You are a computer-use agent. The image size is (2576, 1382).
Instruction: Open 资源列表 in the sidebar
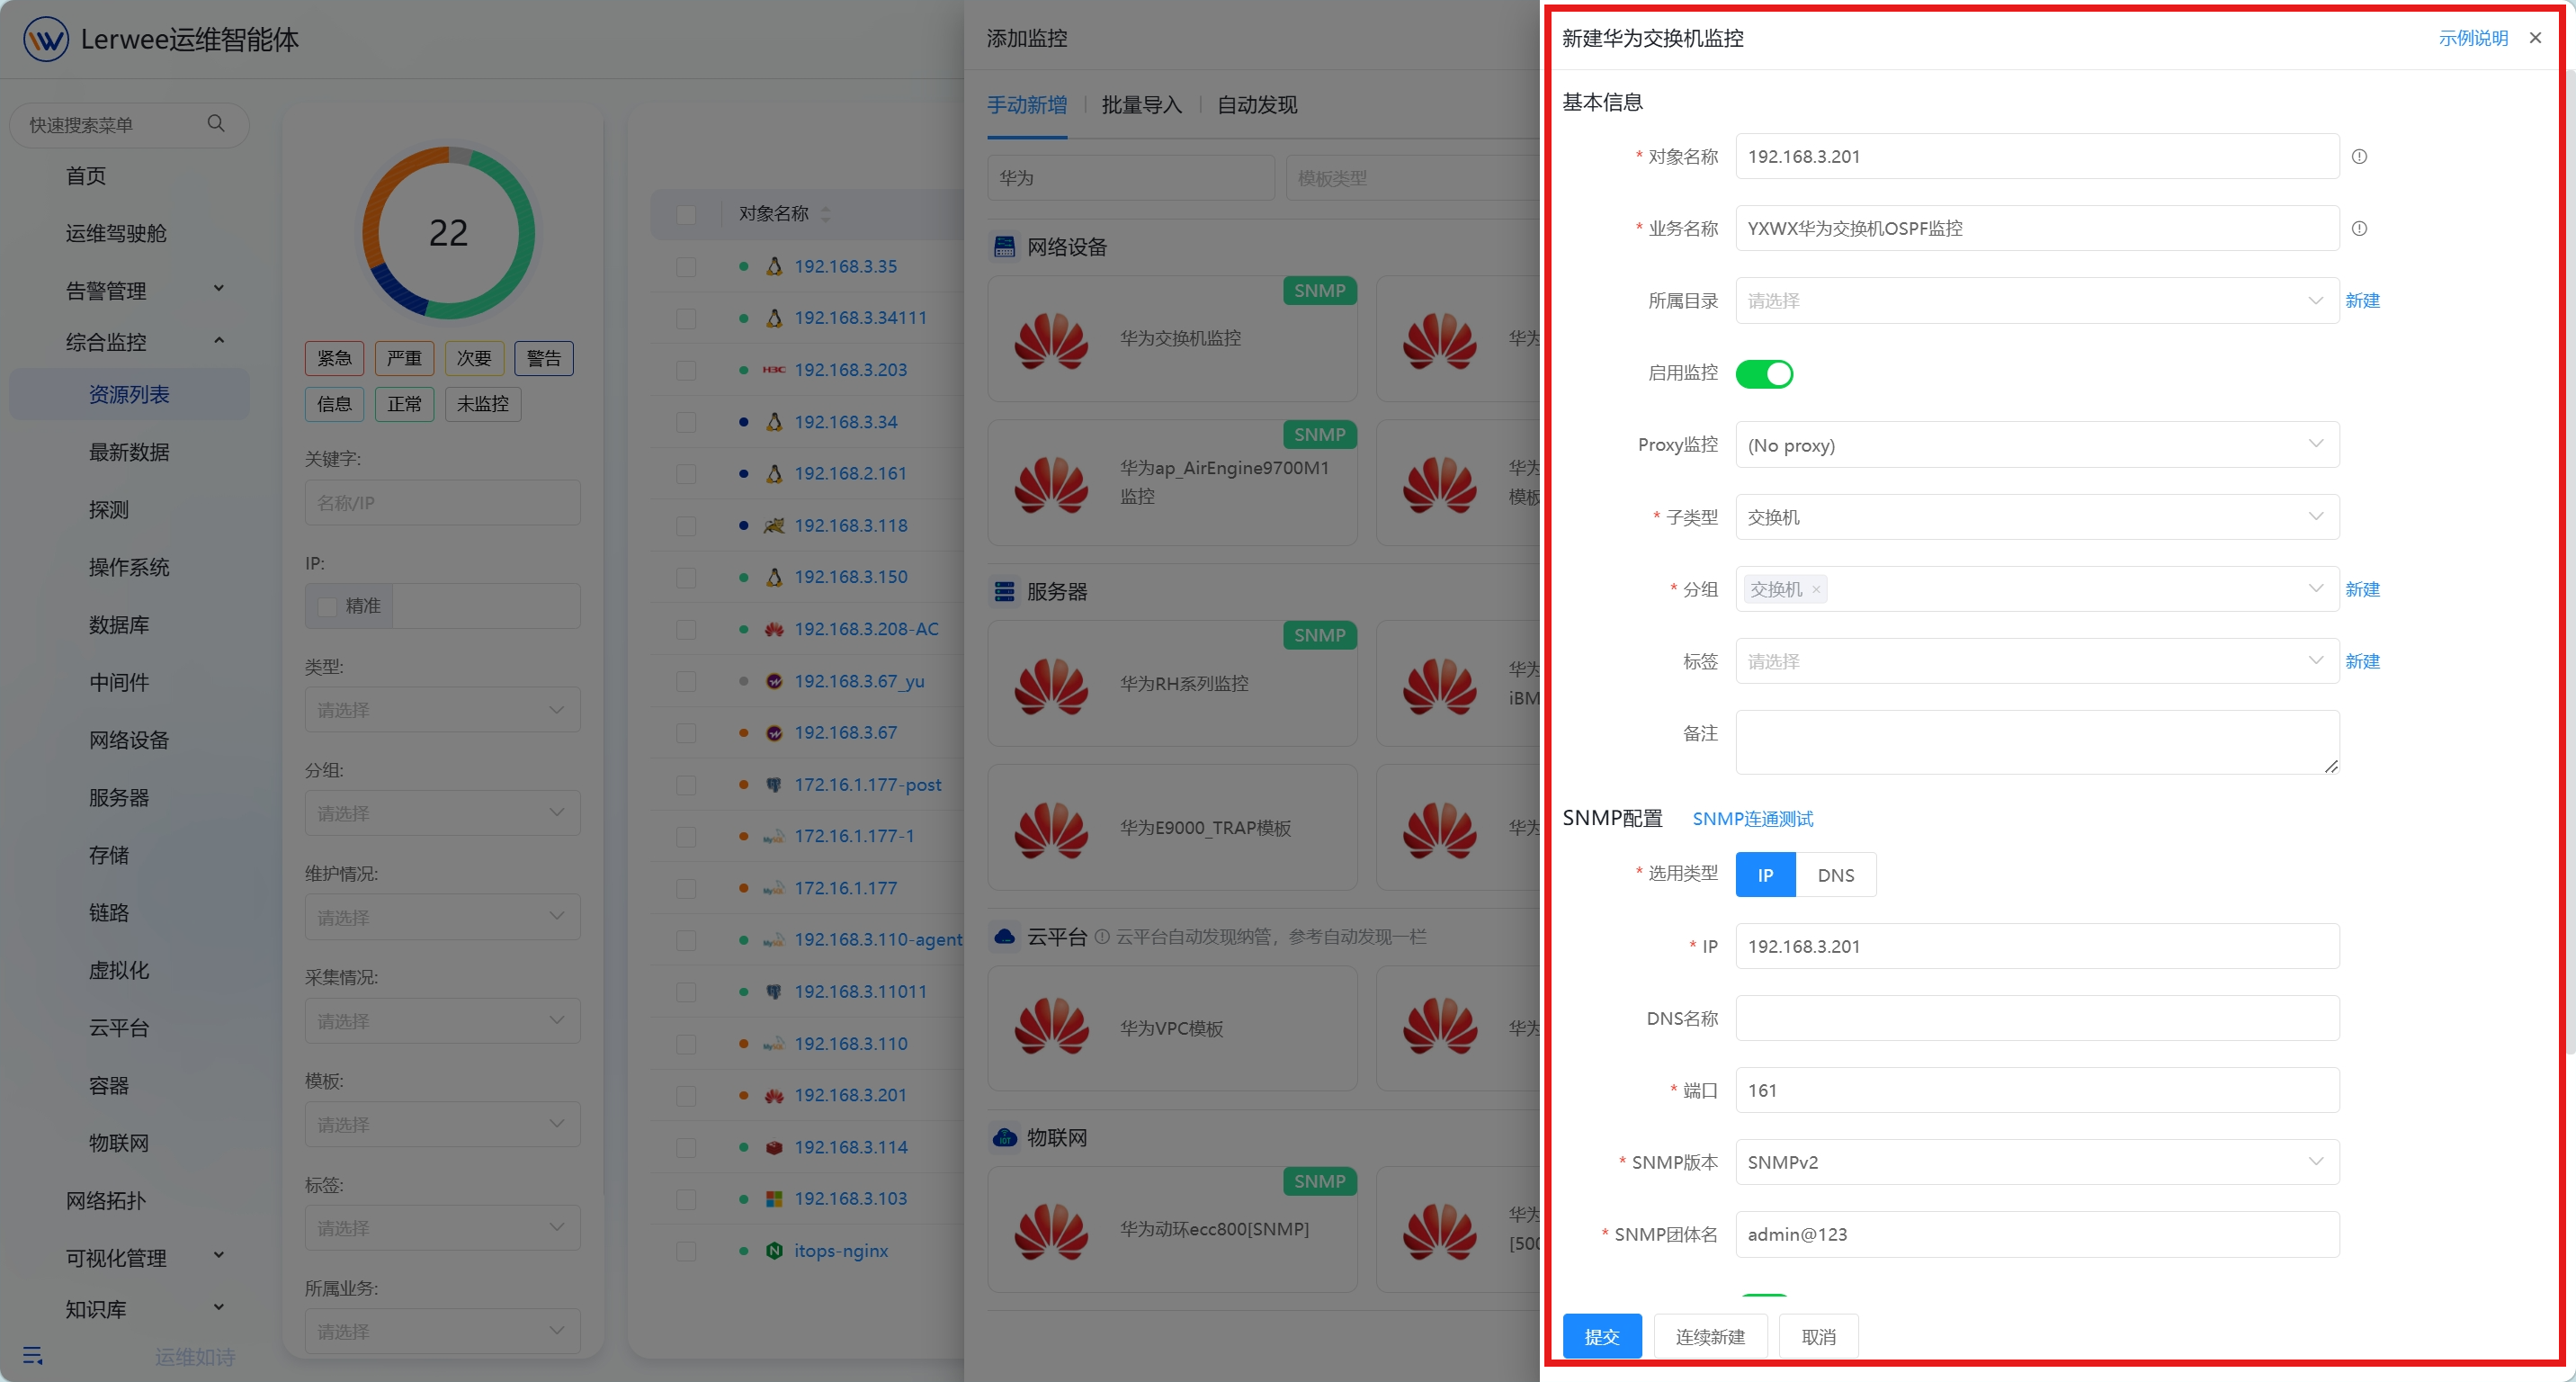coord(129,395)
